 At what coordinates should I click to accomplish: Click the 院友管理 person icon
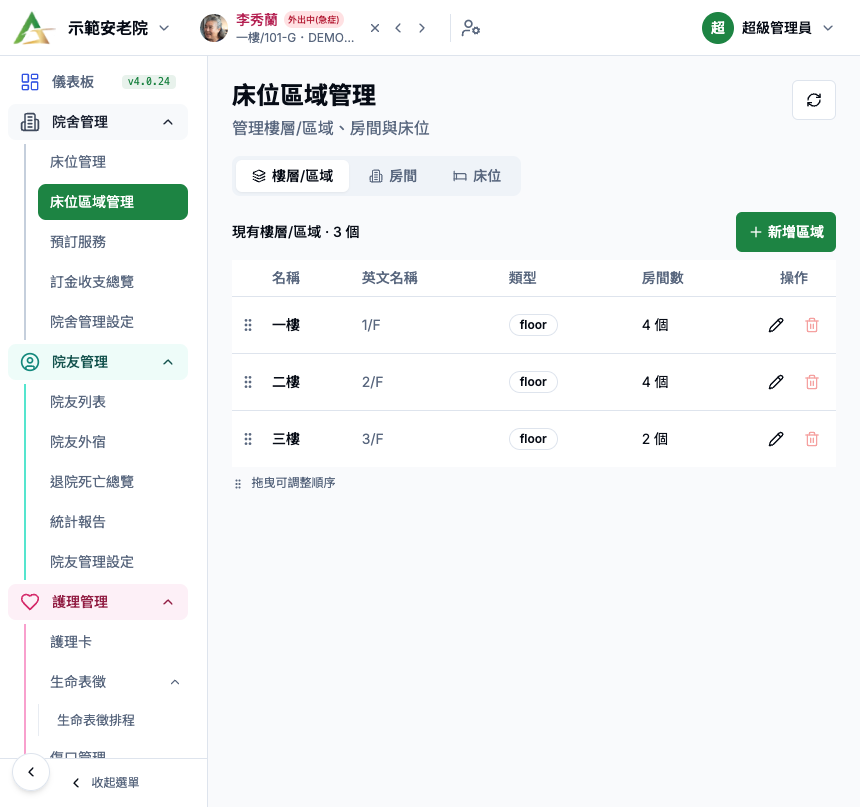(30, 362)
